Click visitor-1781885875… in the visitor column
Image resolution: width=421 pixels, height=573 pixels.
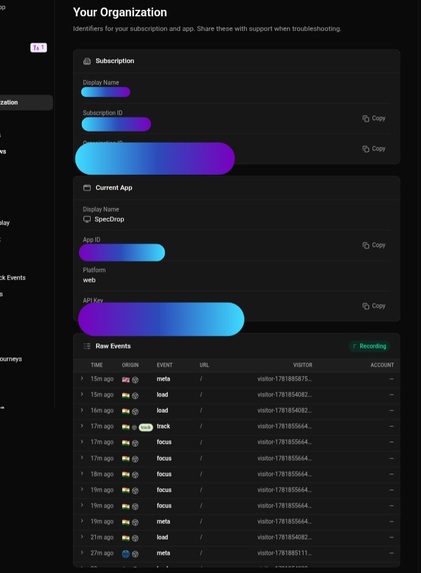click(x=284, y=379)
